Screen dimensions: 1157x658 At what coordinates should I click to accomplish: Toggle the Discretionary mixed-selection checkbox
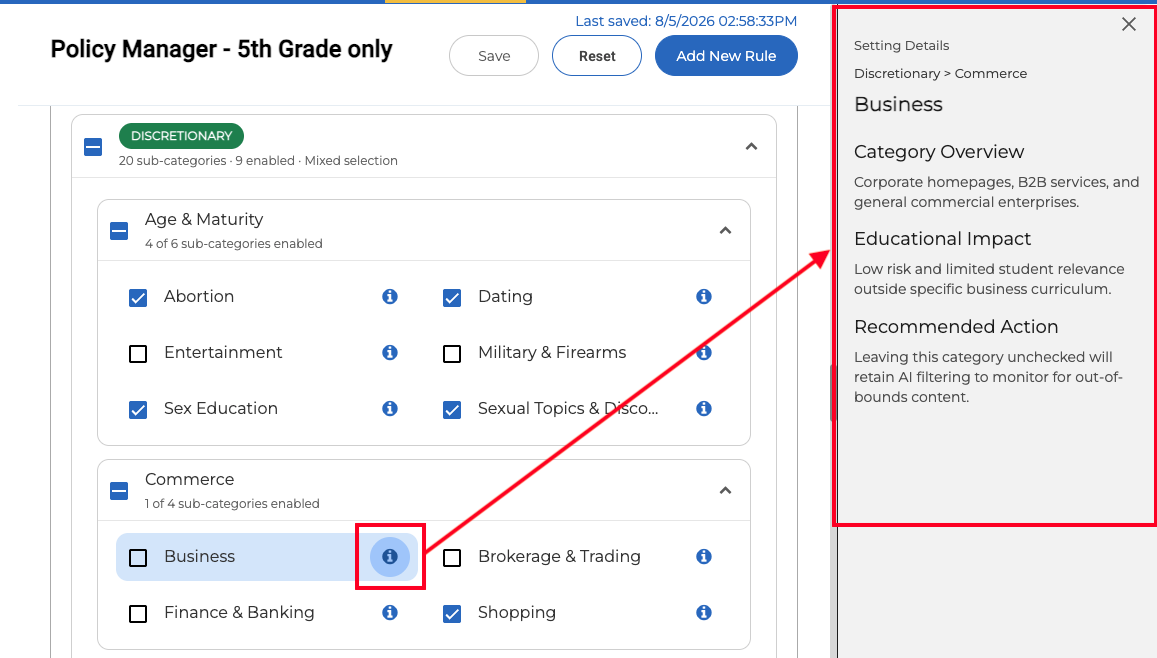click(93, 147)
